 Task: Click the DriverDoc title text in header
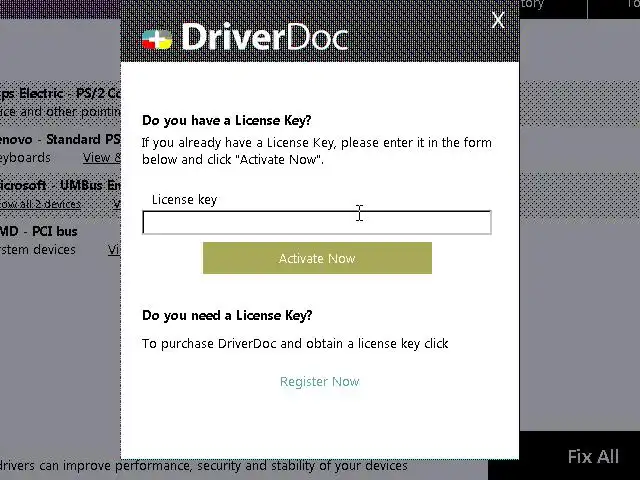click(x=264, y=37)
